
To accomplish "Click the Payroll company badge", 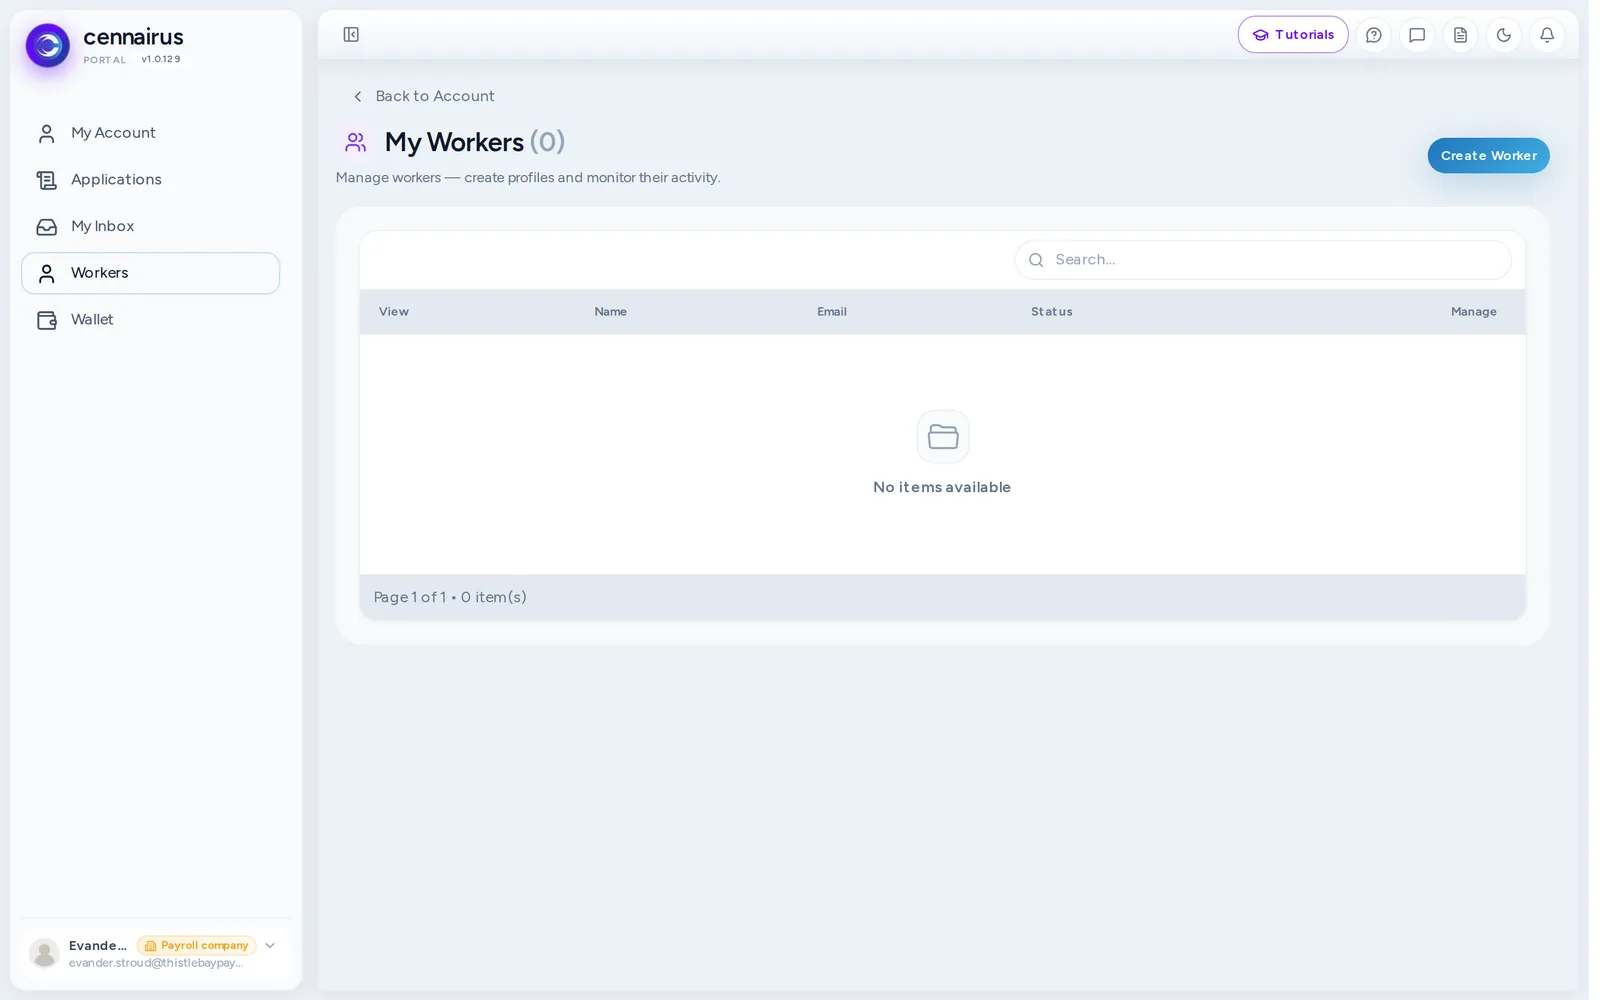I will [x=197, y=946].
